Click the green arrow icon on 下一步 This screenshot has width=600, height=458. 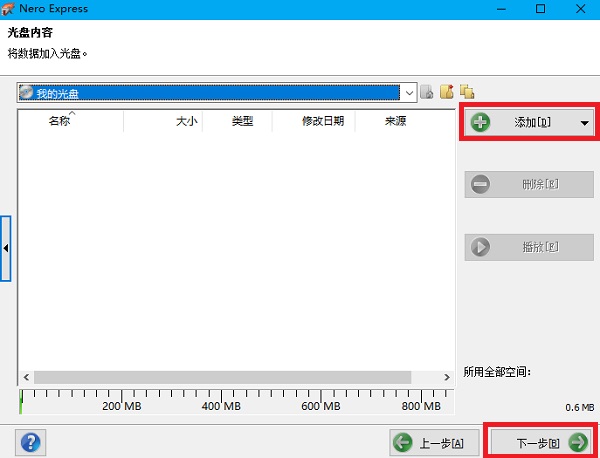pyautogui.click(x=577, y=441)
